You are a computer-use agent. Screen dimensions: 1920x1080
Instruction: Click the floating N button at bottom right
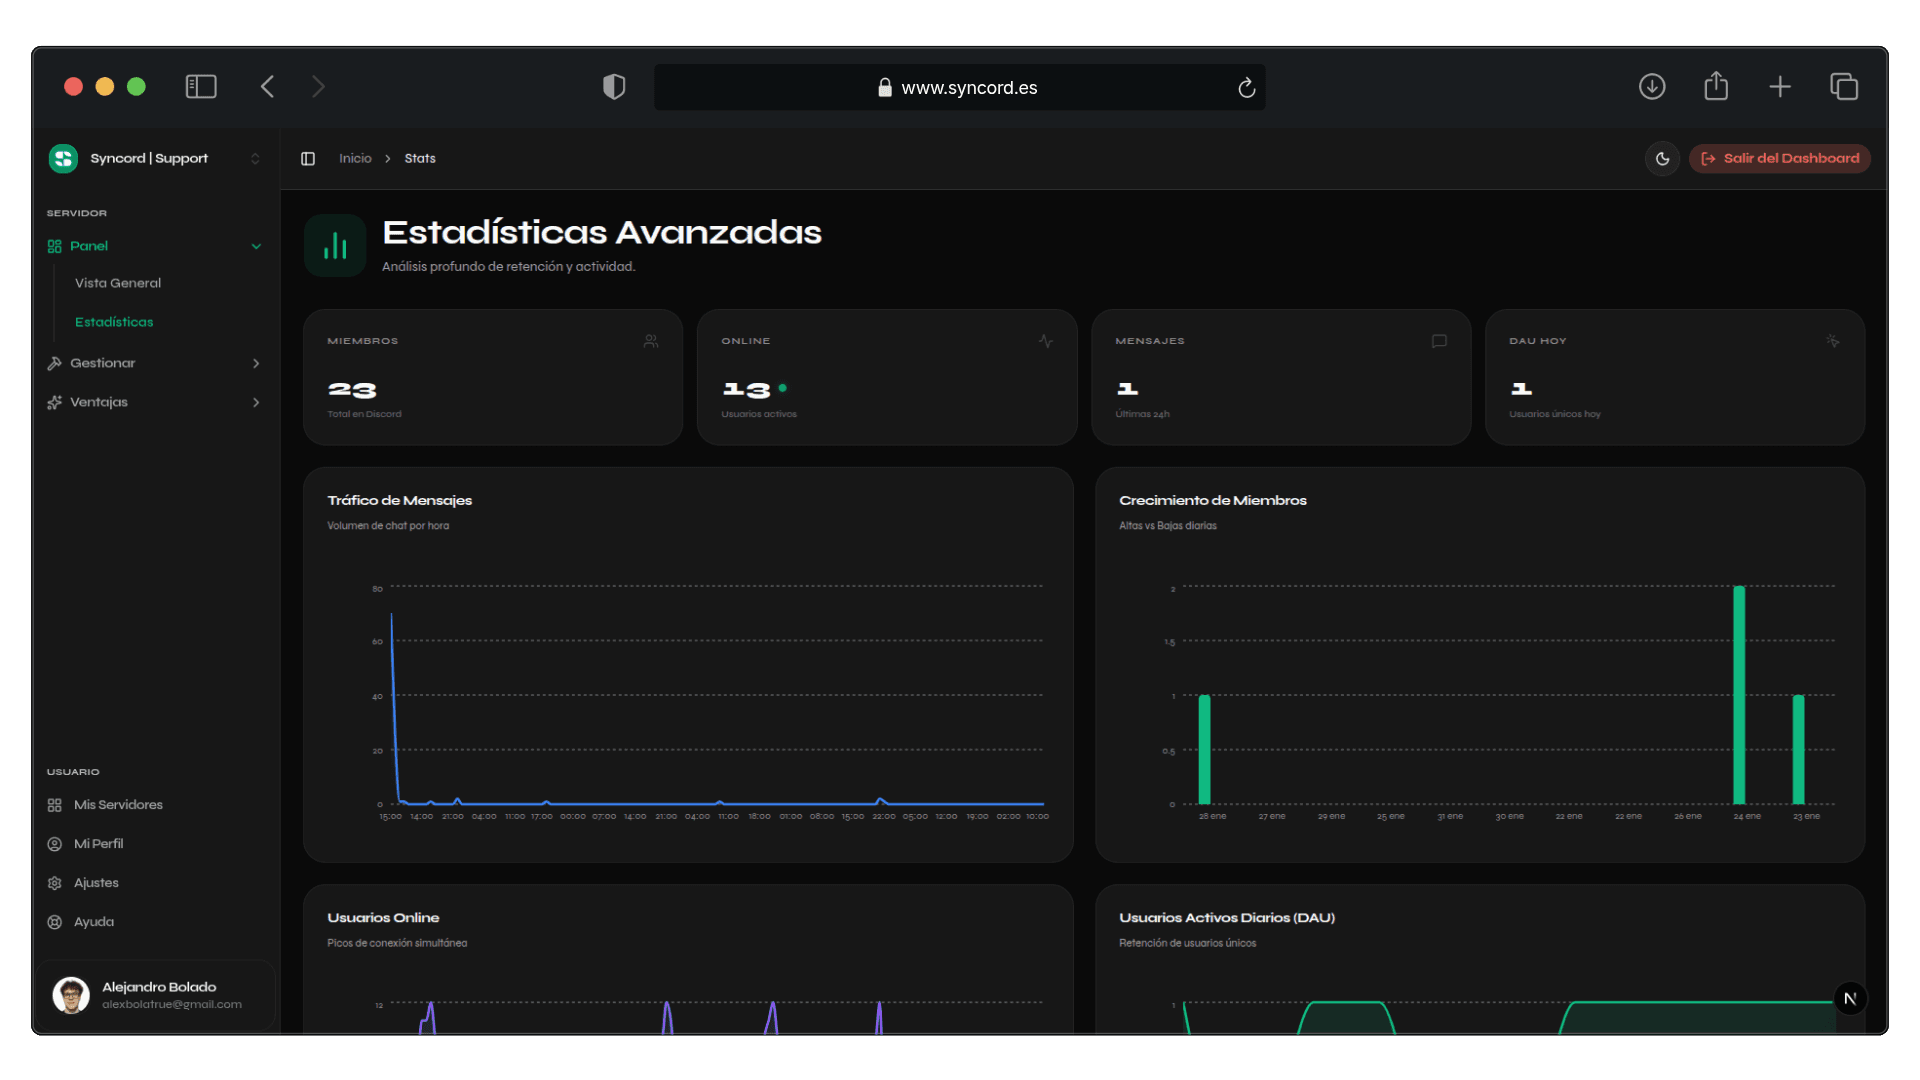[x=1851, y=998]
